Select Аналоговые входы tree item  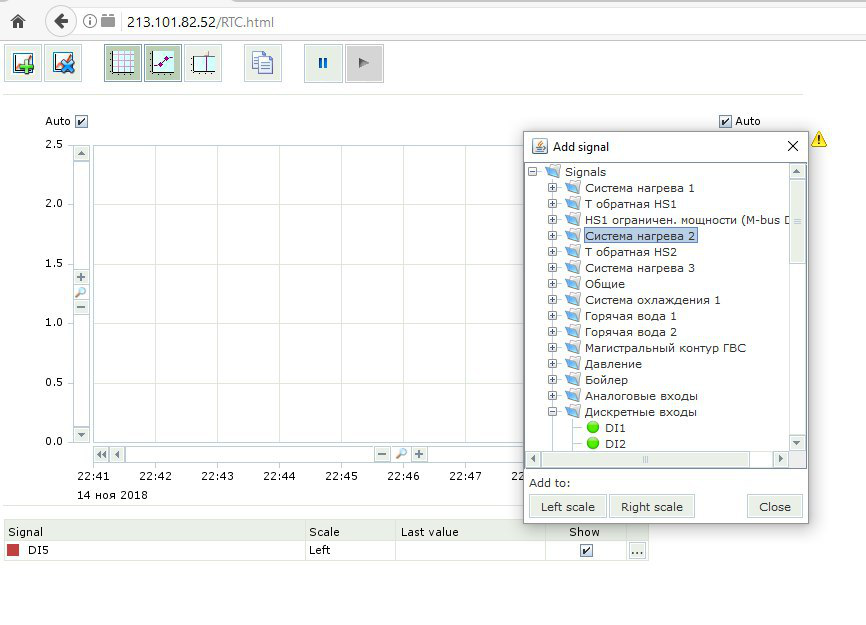[x=641, y=396]
